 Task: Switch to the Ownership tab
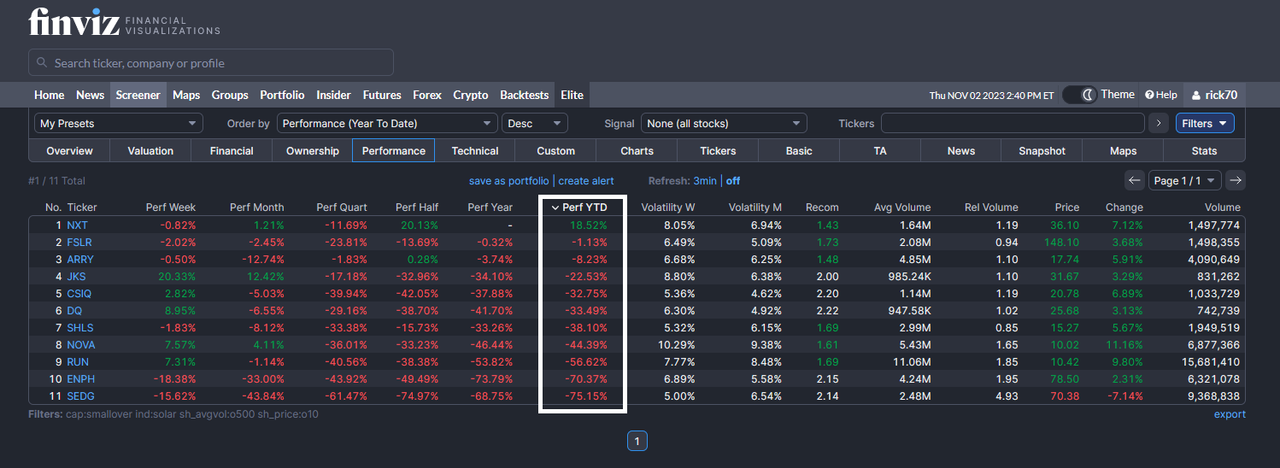pos(313,151)
